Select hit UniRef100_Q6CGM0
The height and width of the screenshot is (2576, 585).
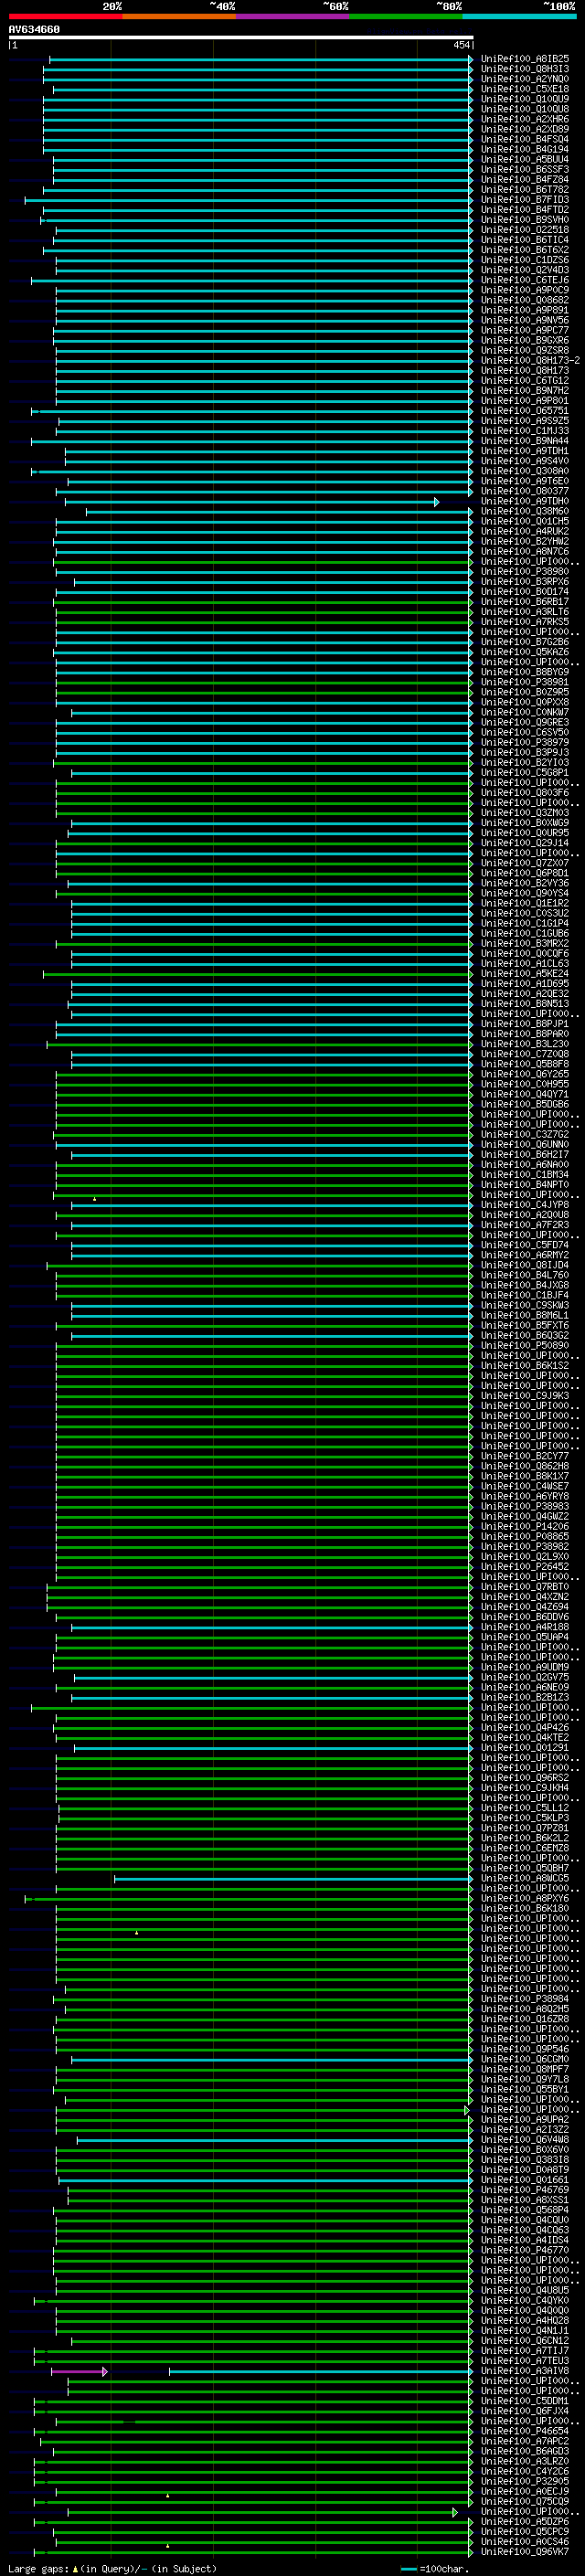pos(525,2059)
